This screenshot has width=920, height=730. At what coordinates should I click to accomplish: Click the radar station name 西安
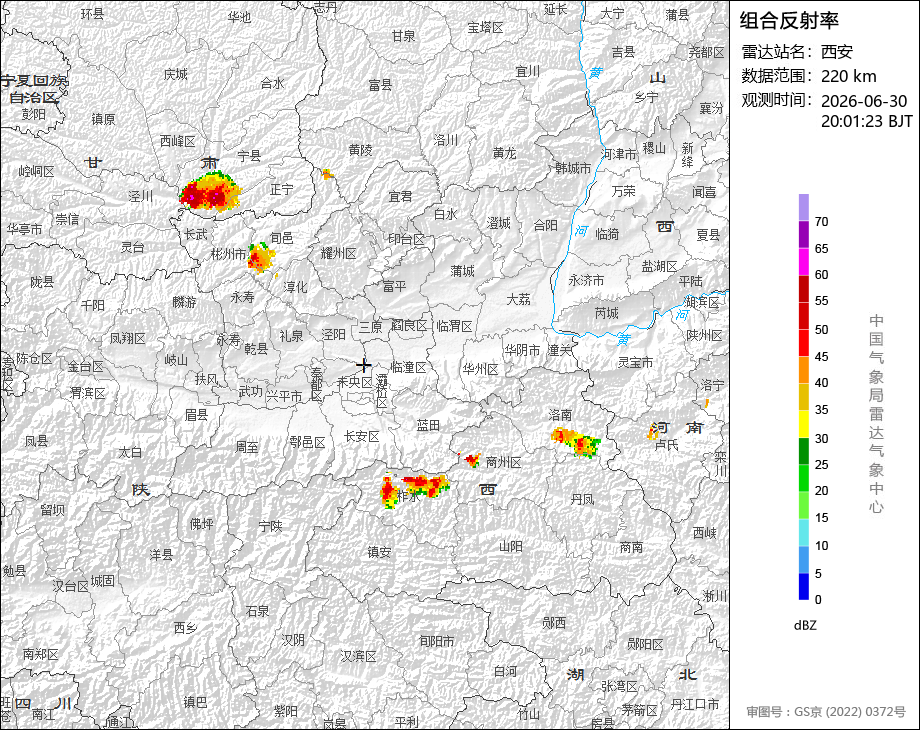(x=836, y=52)
